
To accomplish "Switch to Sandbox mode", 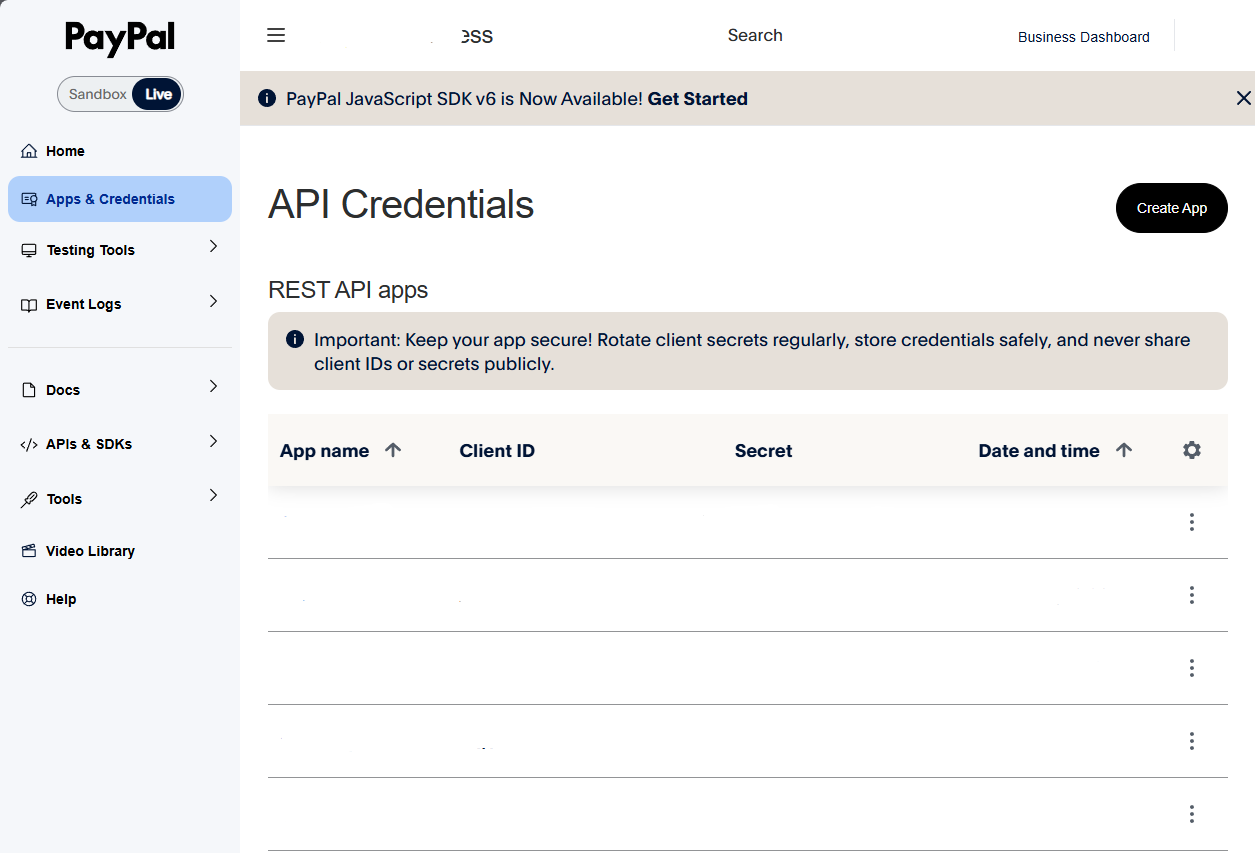I will pos(97,94).
